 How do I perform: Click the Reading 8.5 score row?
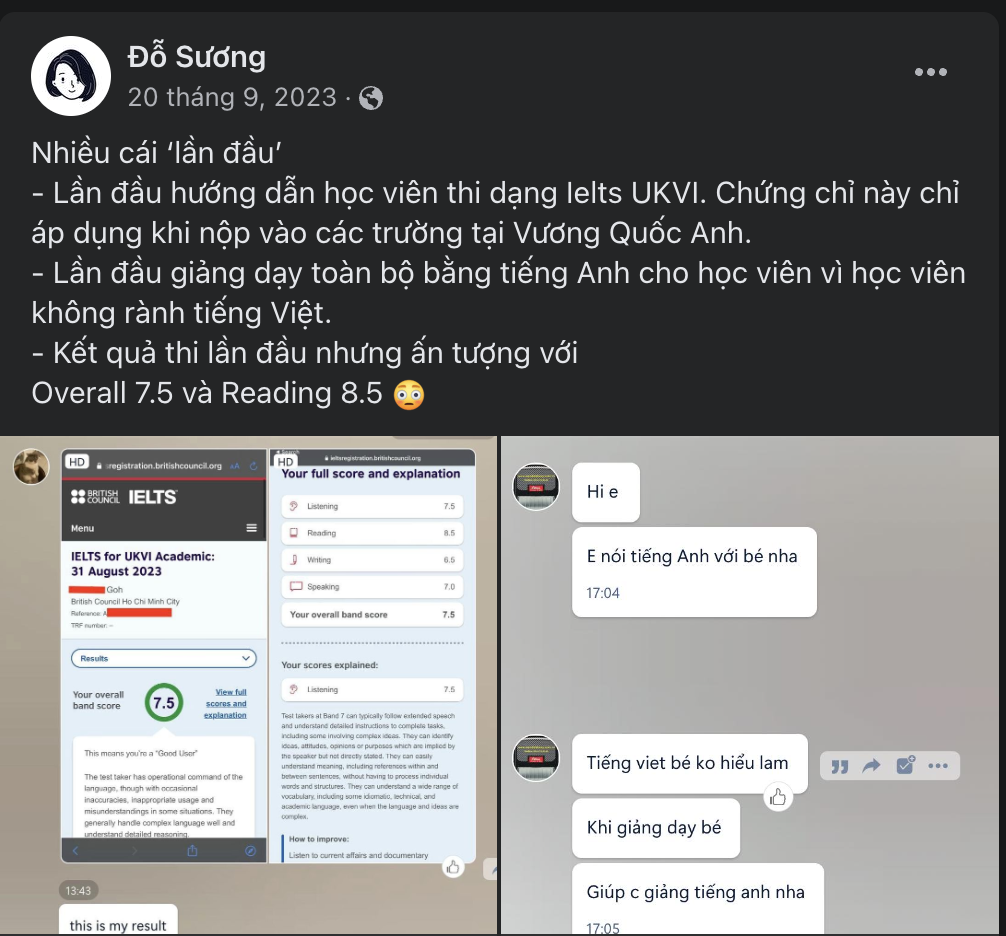(372, 533)
